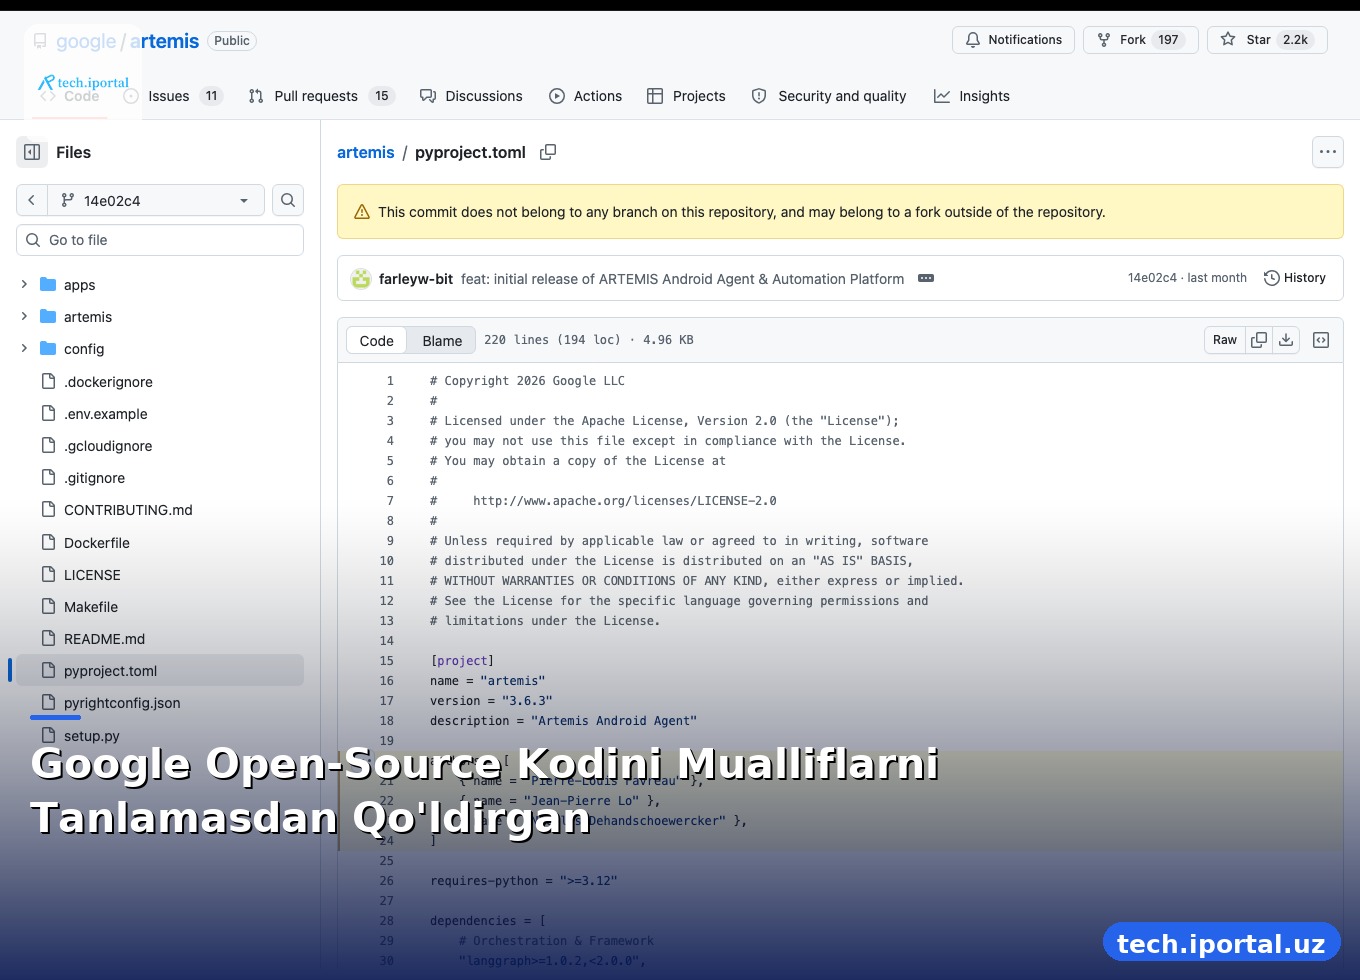Open the Discussions tab
Image resolution: width=1360 pixels, height=980 pixels.
pyautogui.click(x=471, y=96)
